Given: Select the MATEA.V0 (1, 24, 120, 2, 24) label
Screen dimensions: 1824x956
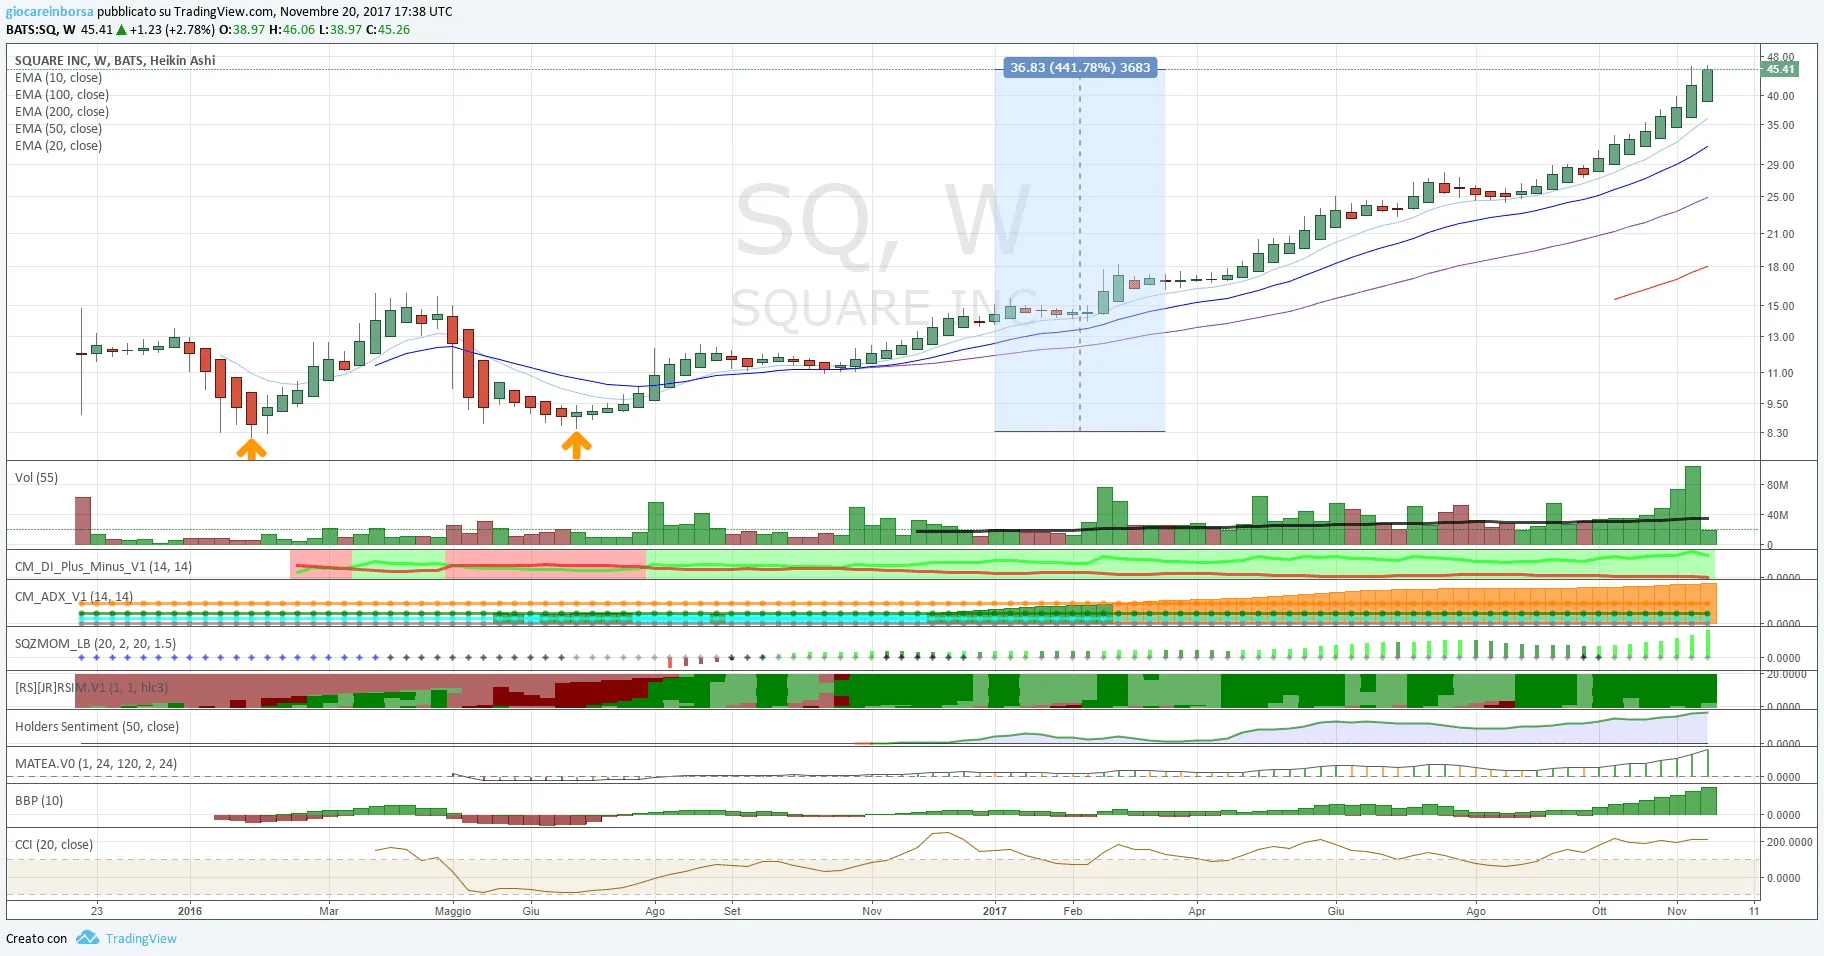Looking at the screenshot, I should point(96,764).
